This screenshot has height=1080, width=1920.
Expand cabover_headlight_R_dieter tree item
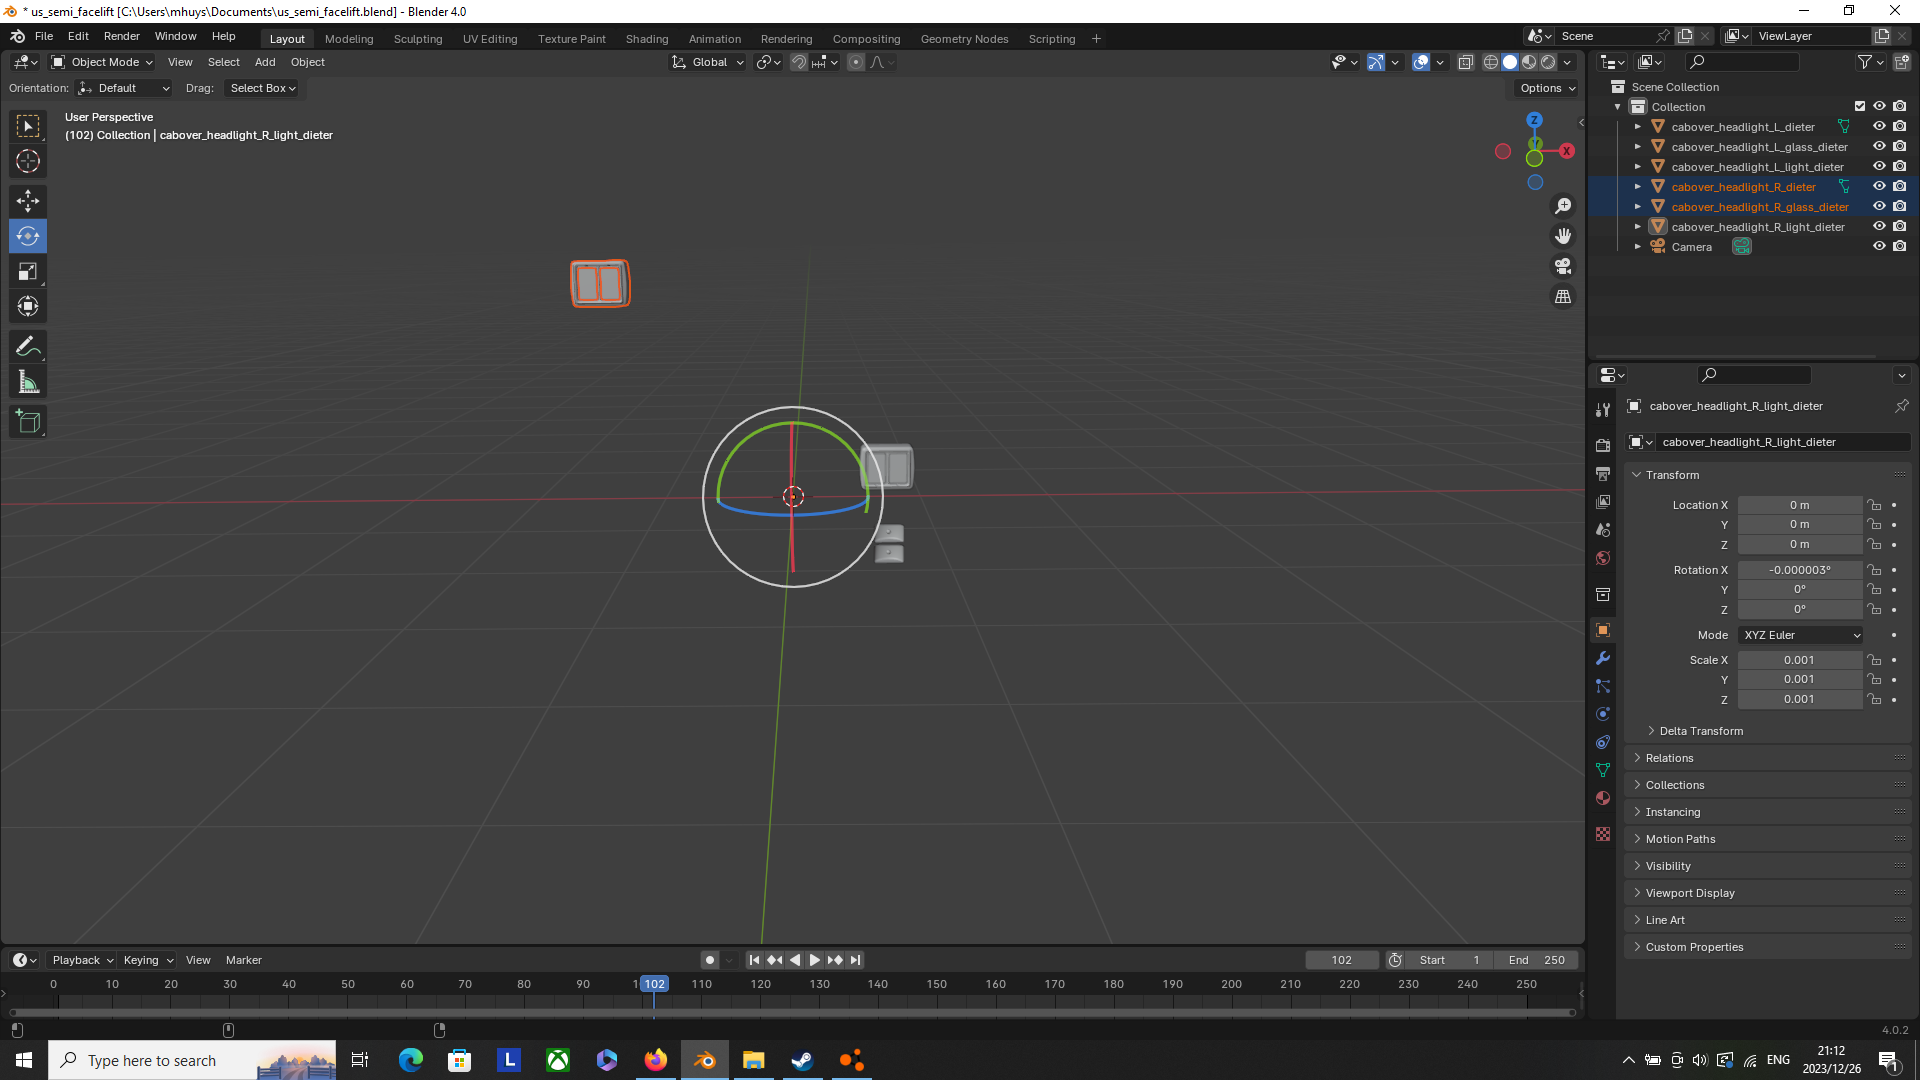click(1637, 187)
